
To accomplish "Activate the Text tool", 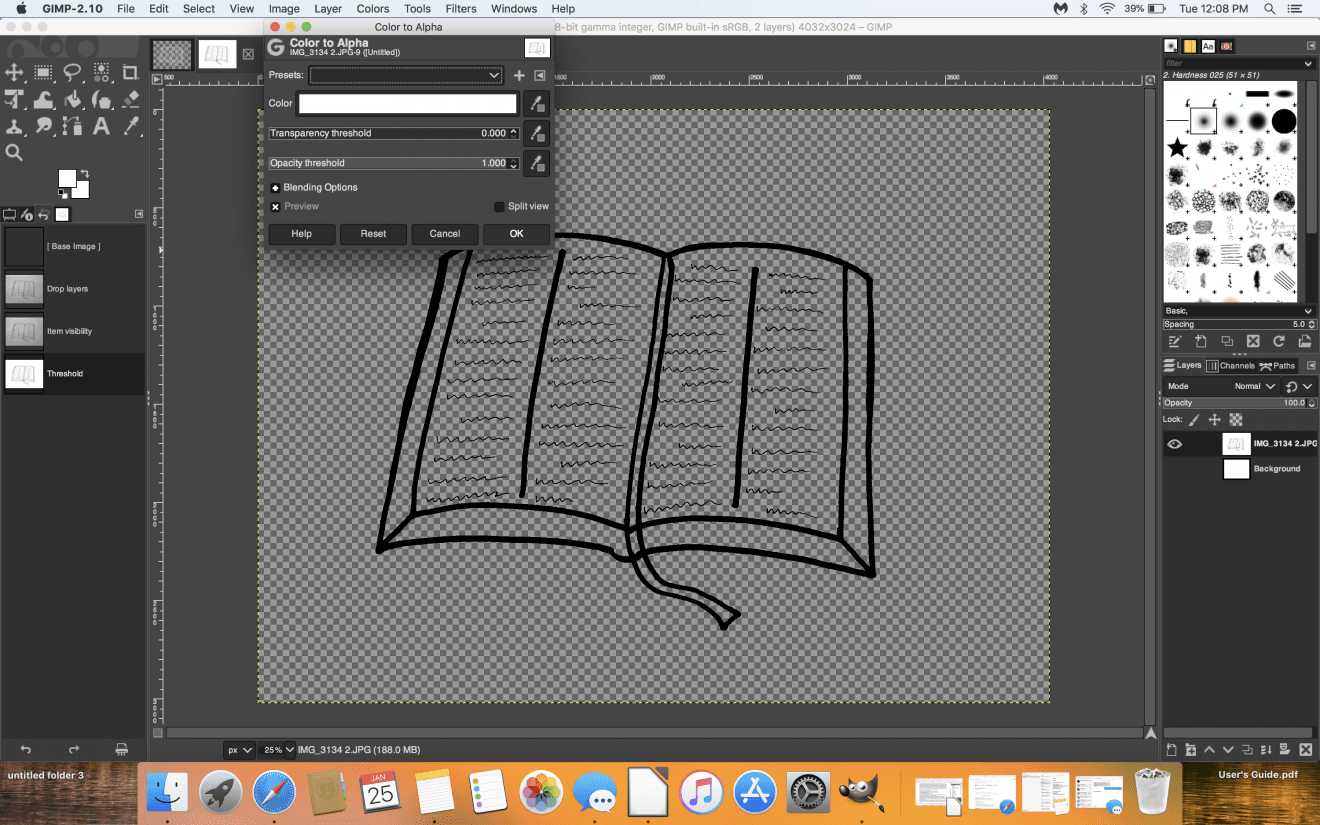I will [100, 126].
